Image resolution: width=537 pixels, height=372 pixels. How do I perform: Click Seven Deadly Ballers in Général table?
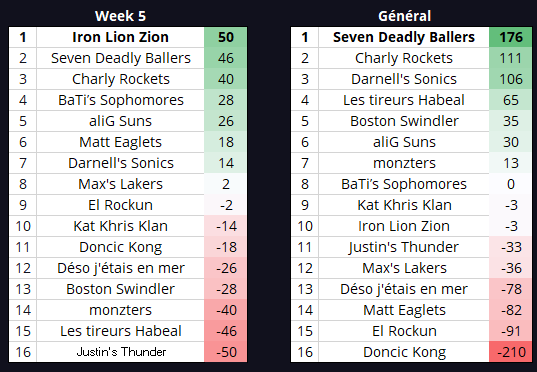click(x=404, y=37)
